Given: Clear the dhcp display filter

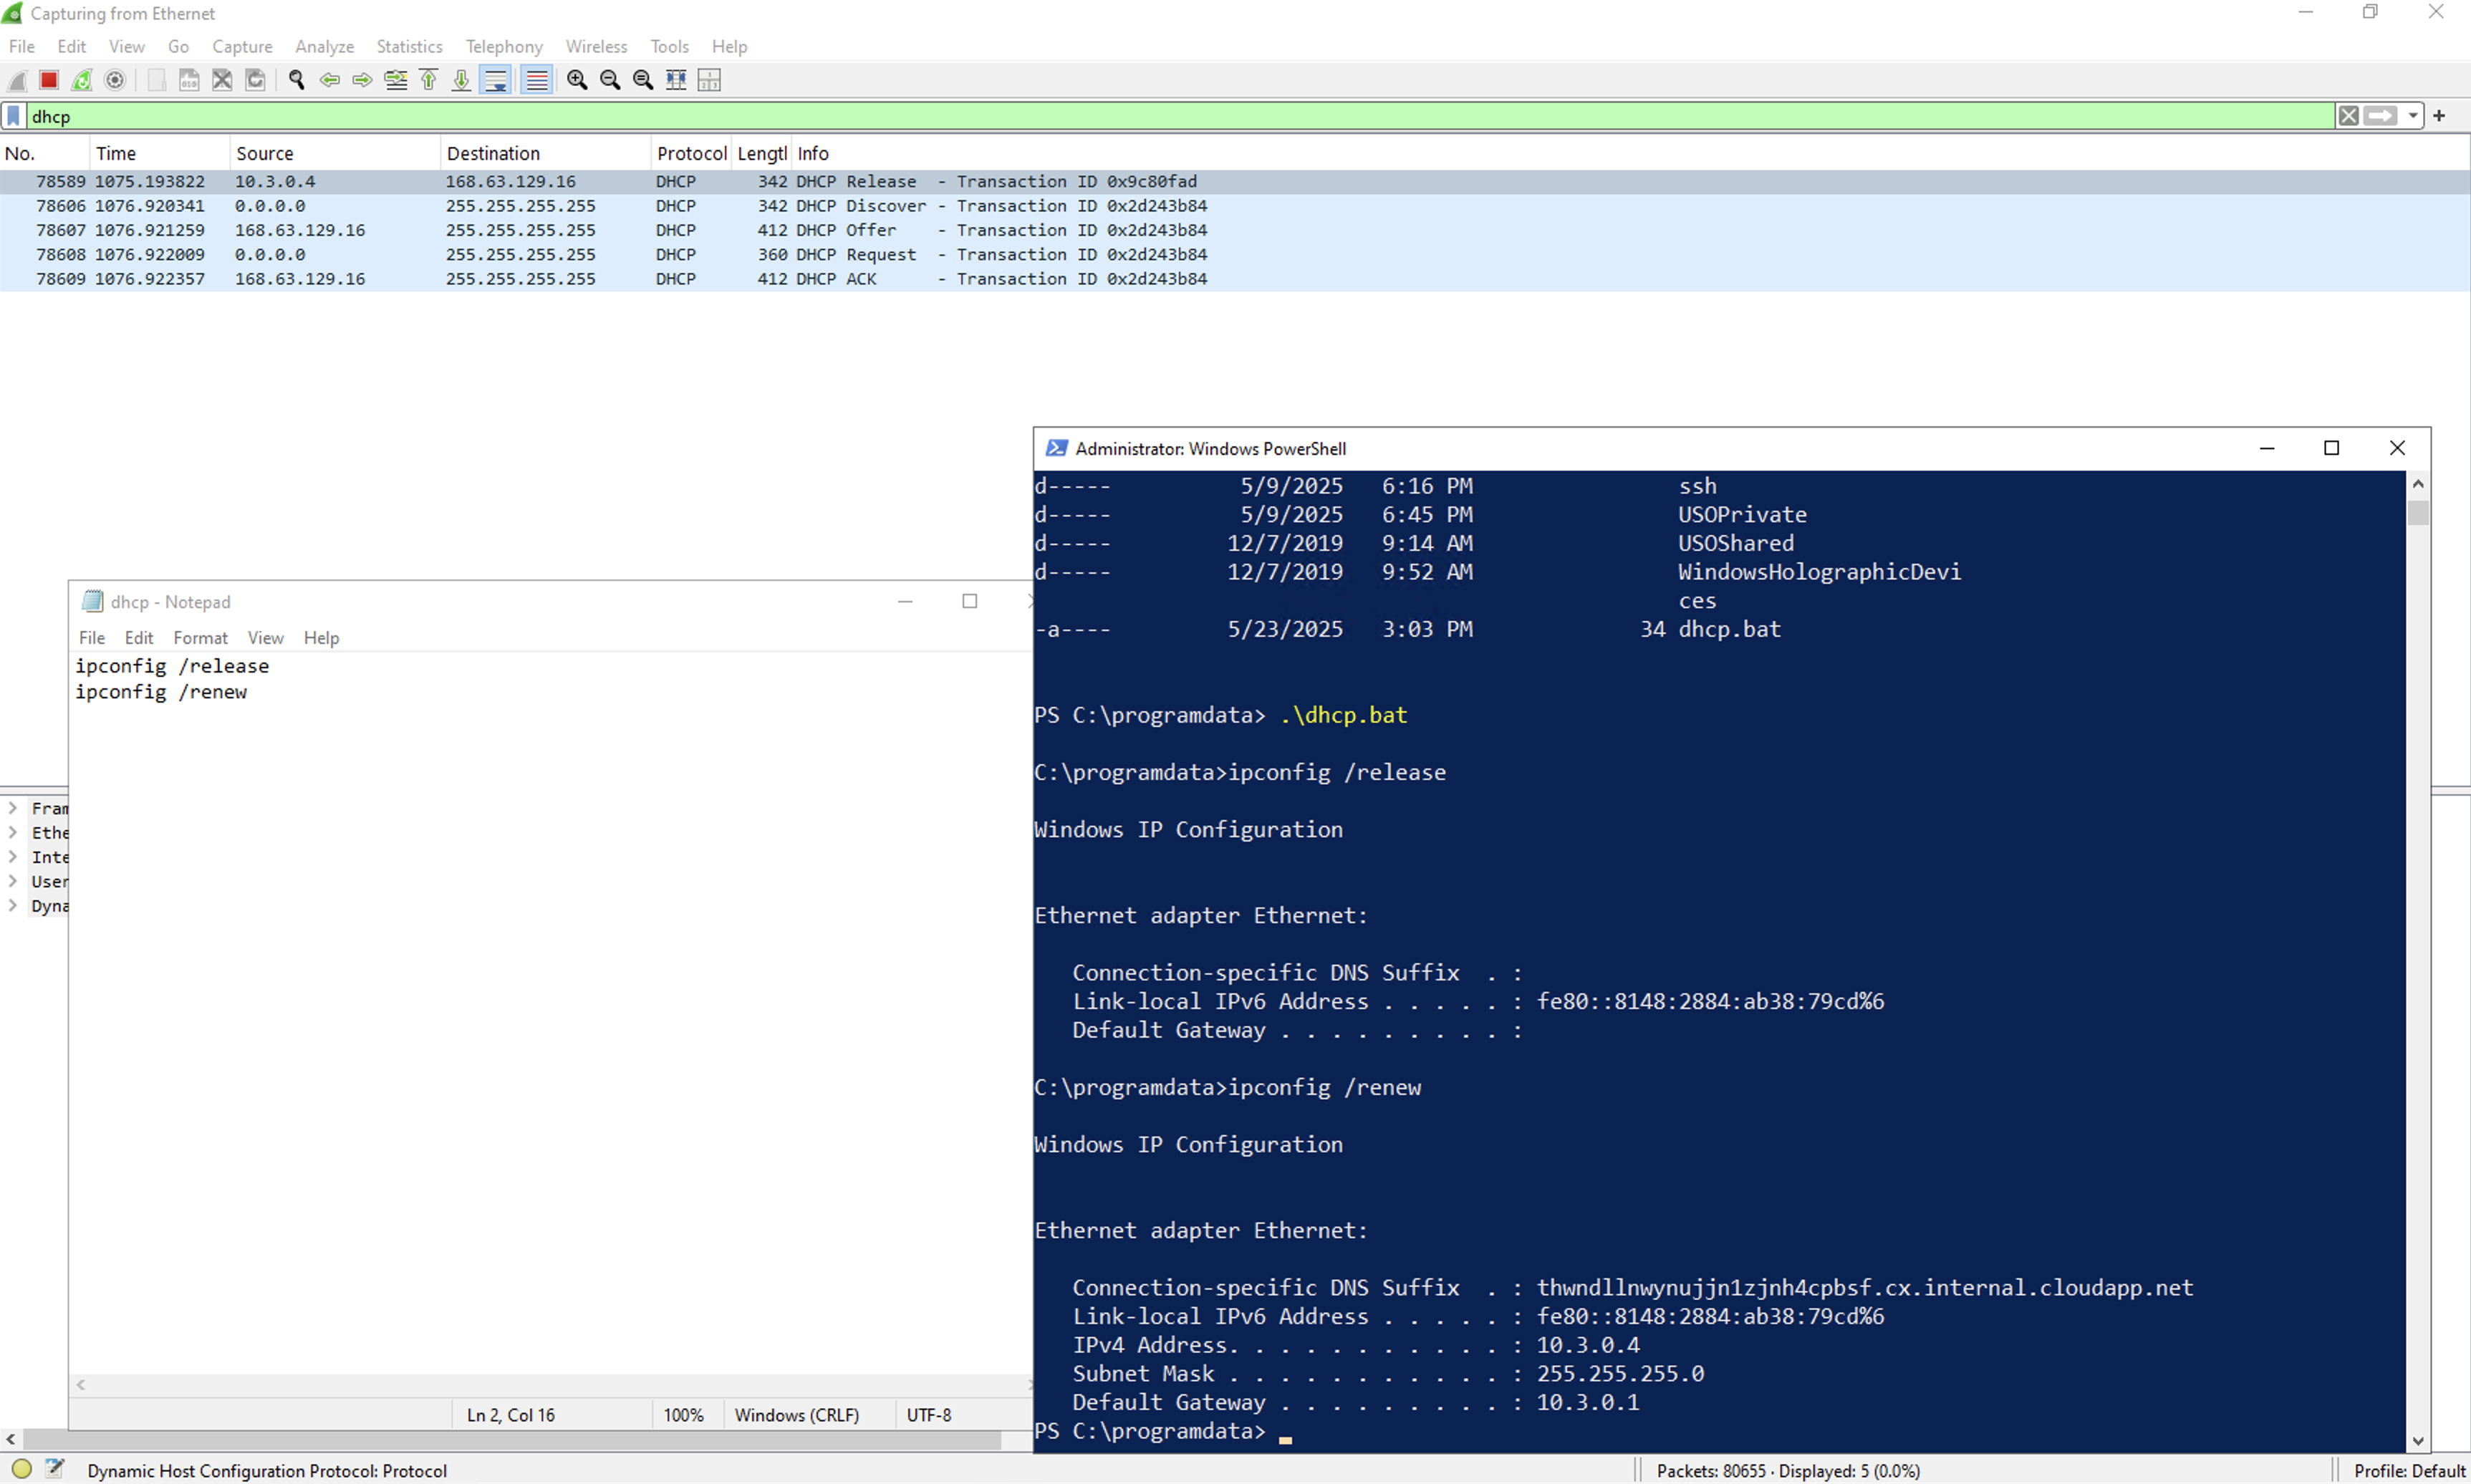Looking at the screenshot, I should click(x=2348, y=116).
